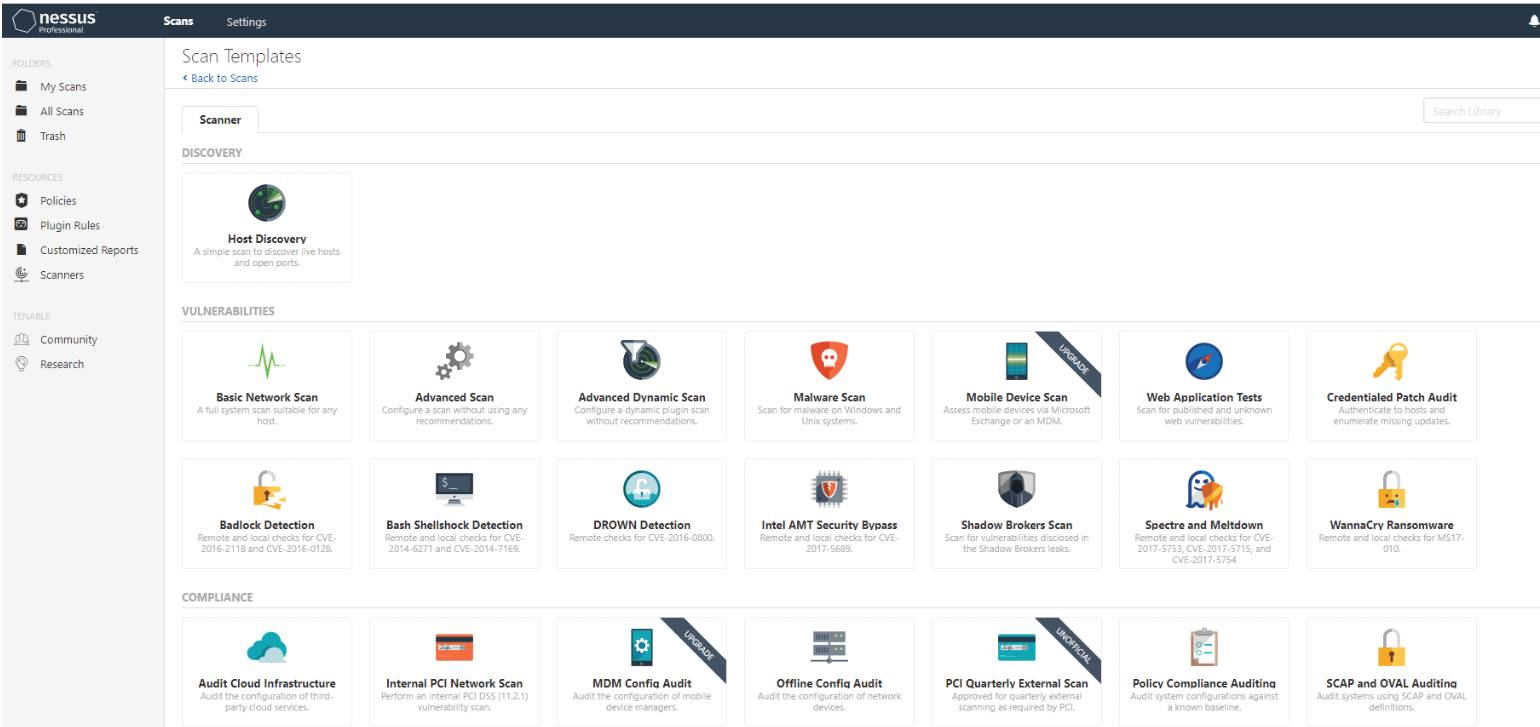This screenshot has width=1540, height=727.
Task: Open the Host Discovery radar icon
Action: [266, 203]
